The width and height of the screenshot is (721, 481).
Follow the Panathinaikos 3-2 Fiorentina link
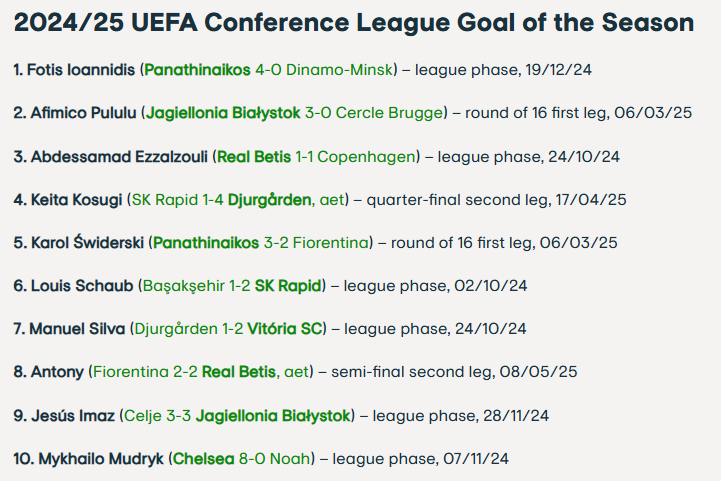click(x=261, y=243)
